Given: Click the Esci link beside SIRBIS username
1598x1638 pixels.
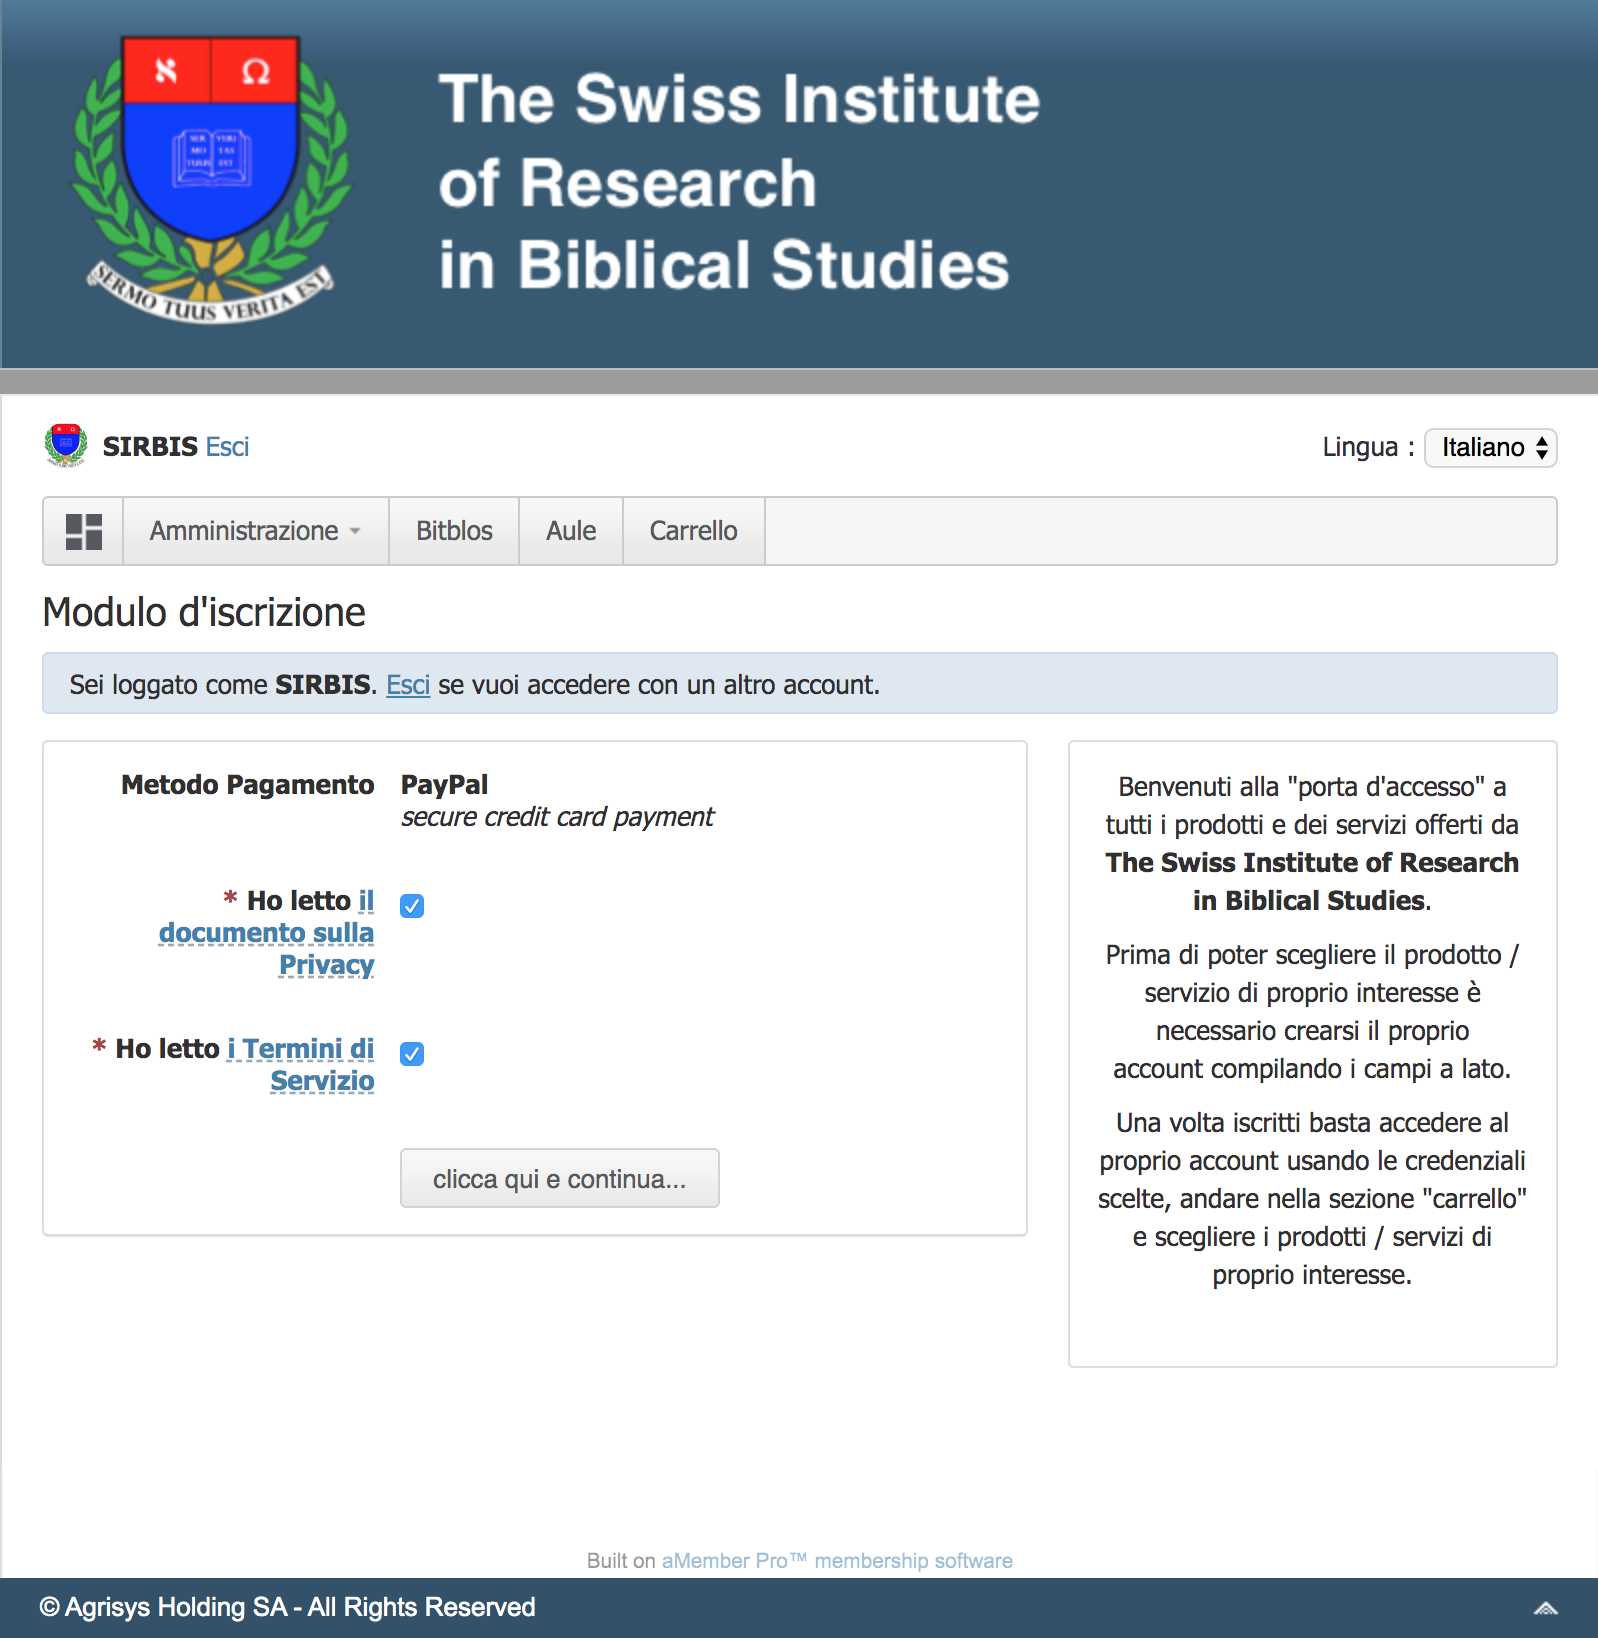Looking at the screenshot, I should pyautogui.click(x=227, y=446).
